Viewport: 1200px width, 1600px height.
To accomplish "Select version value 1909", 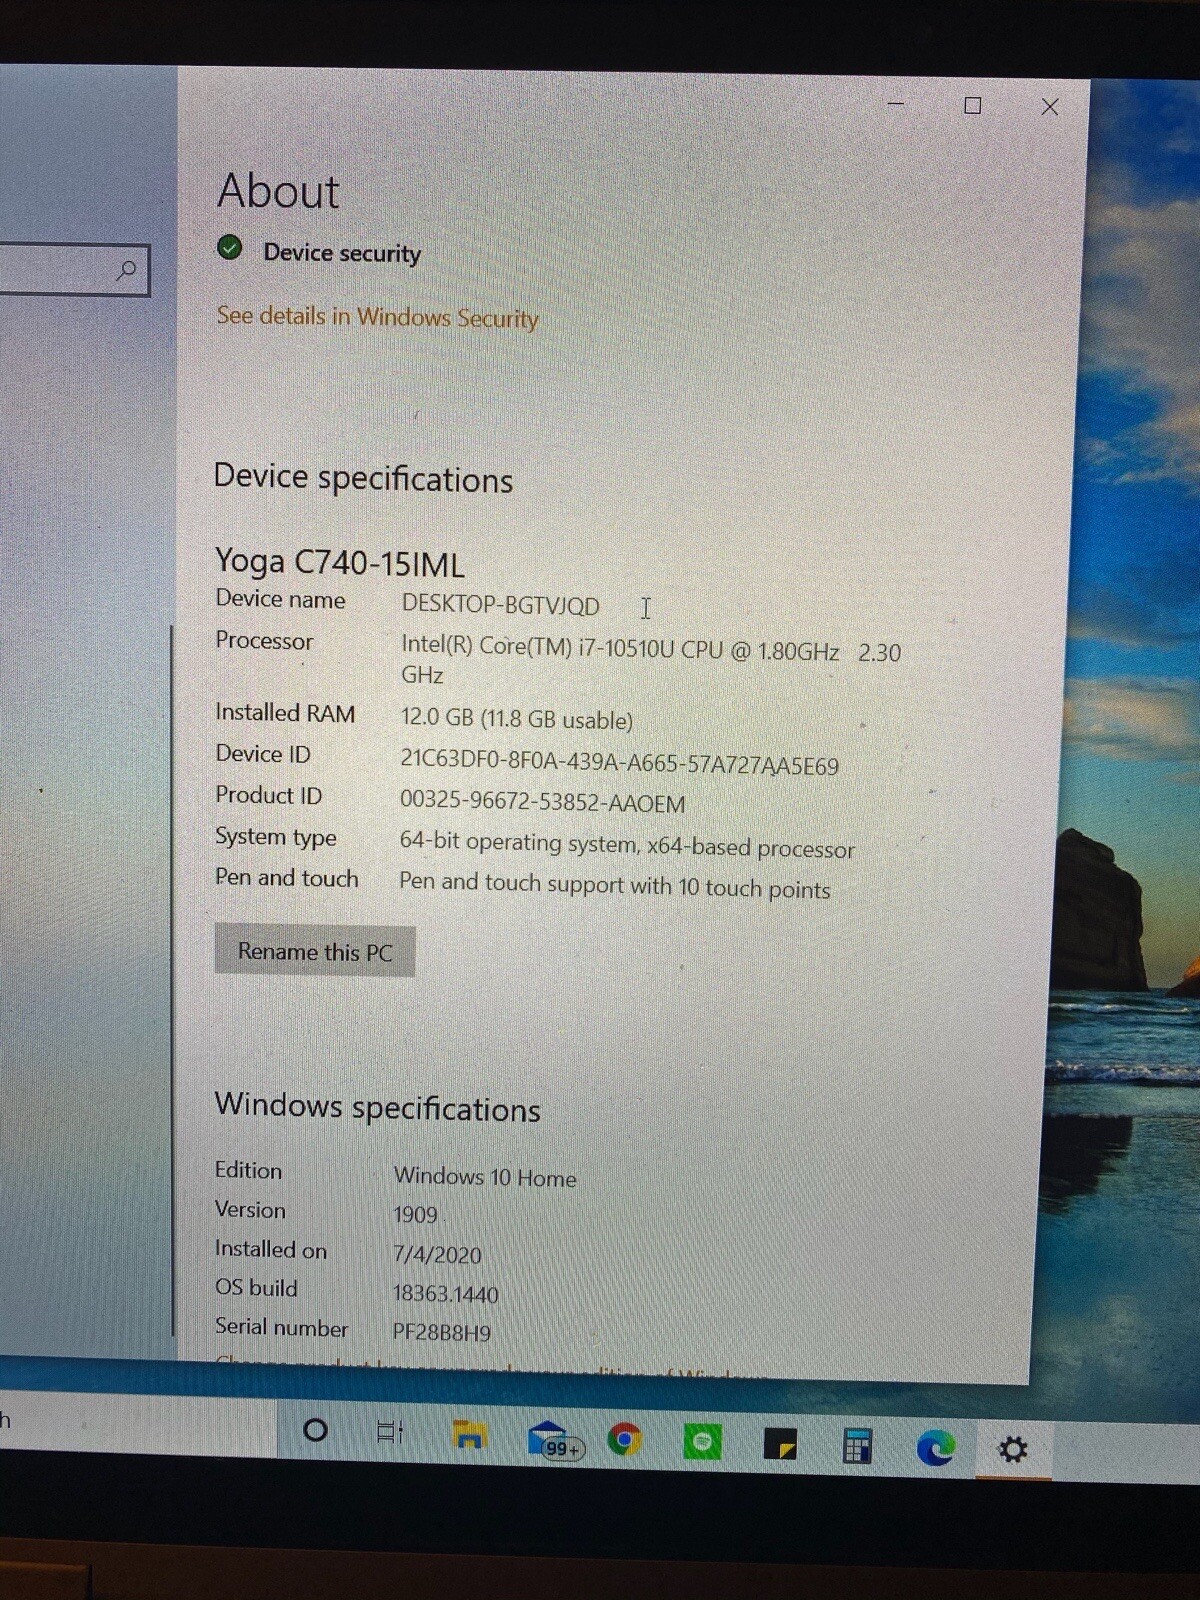I will pos(415,1215).
